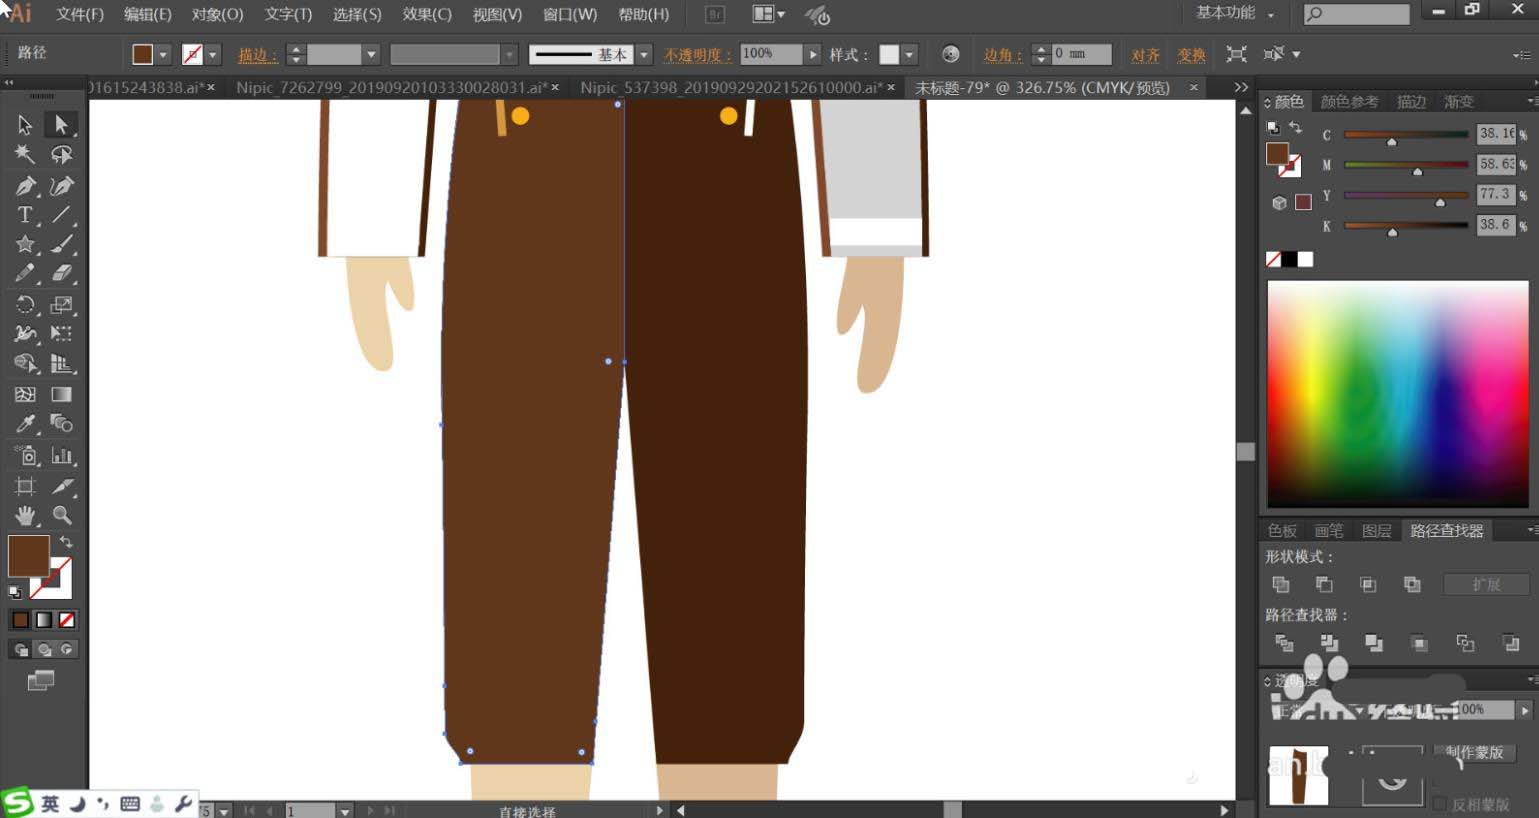1539x818 pixels.
Task: Click the 对齐 link in control bar
Action: point(1145,55)
